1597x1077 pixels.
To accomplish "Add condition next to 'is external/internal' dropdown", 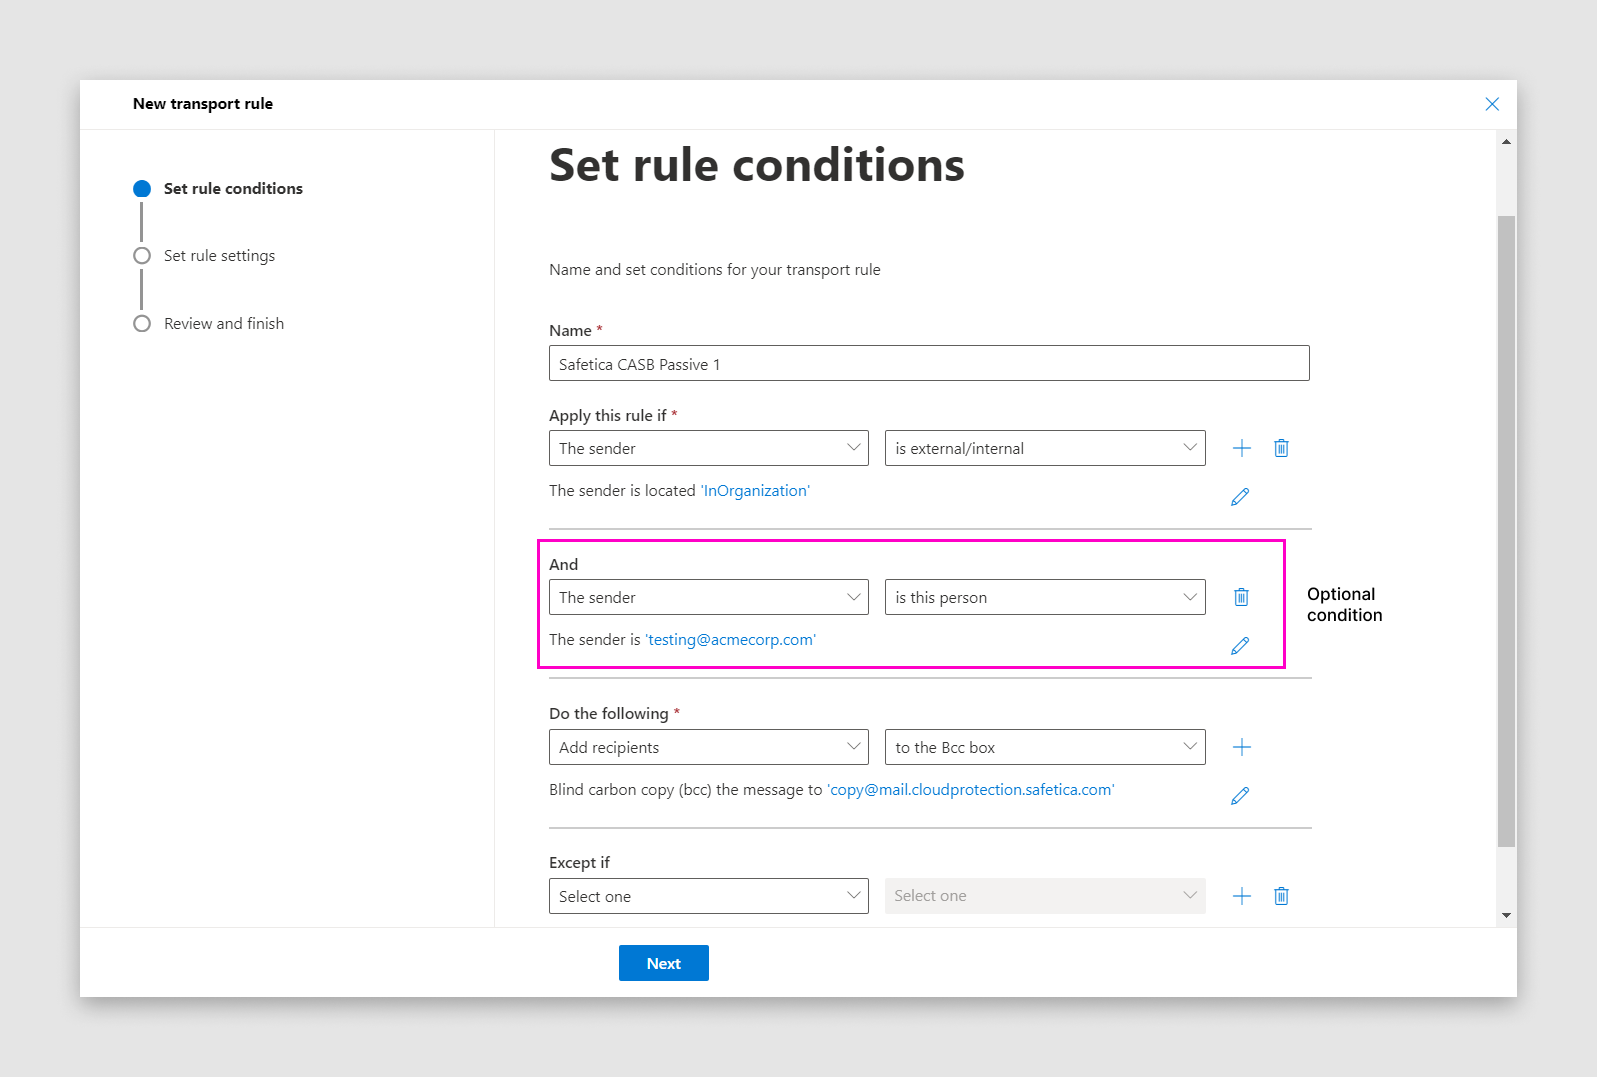I will (1241, 448).
